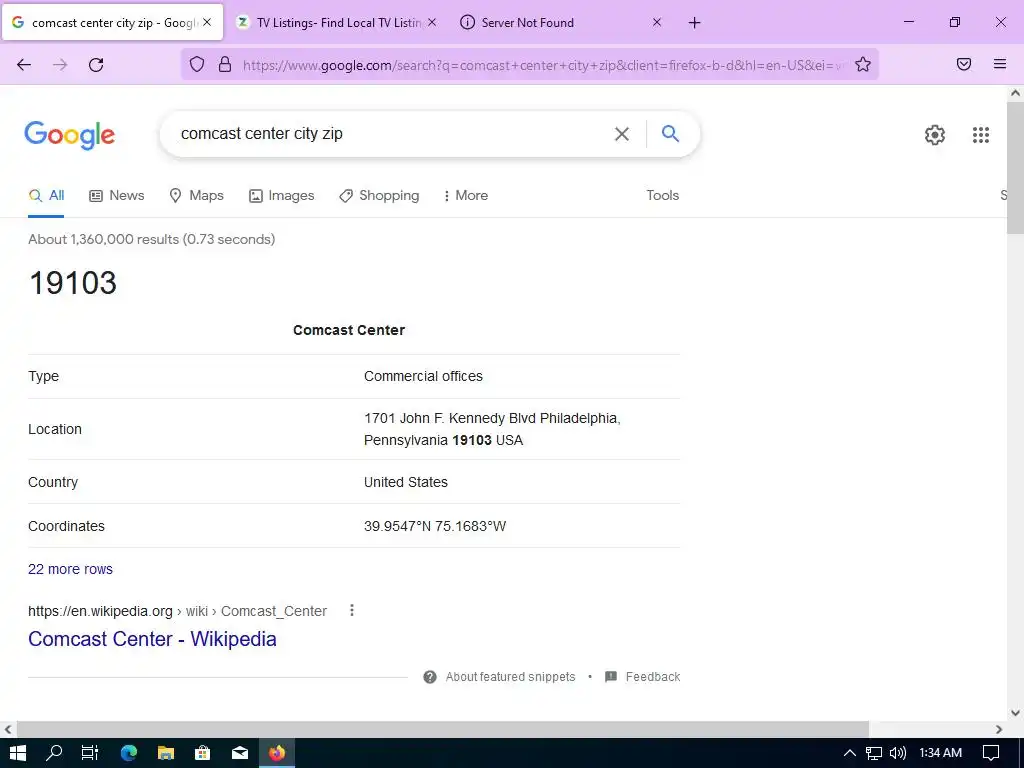The image size is (1024, 768).
Task: Open Microsoft Store from the taskbar
Action: 203,753
